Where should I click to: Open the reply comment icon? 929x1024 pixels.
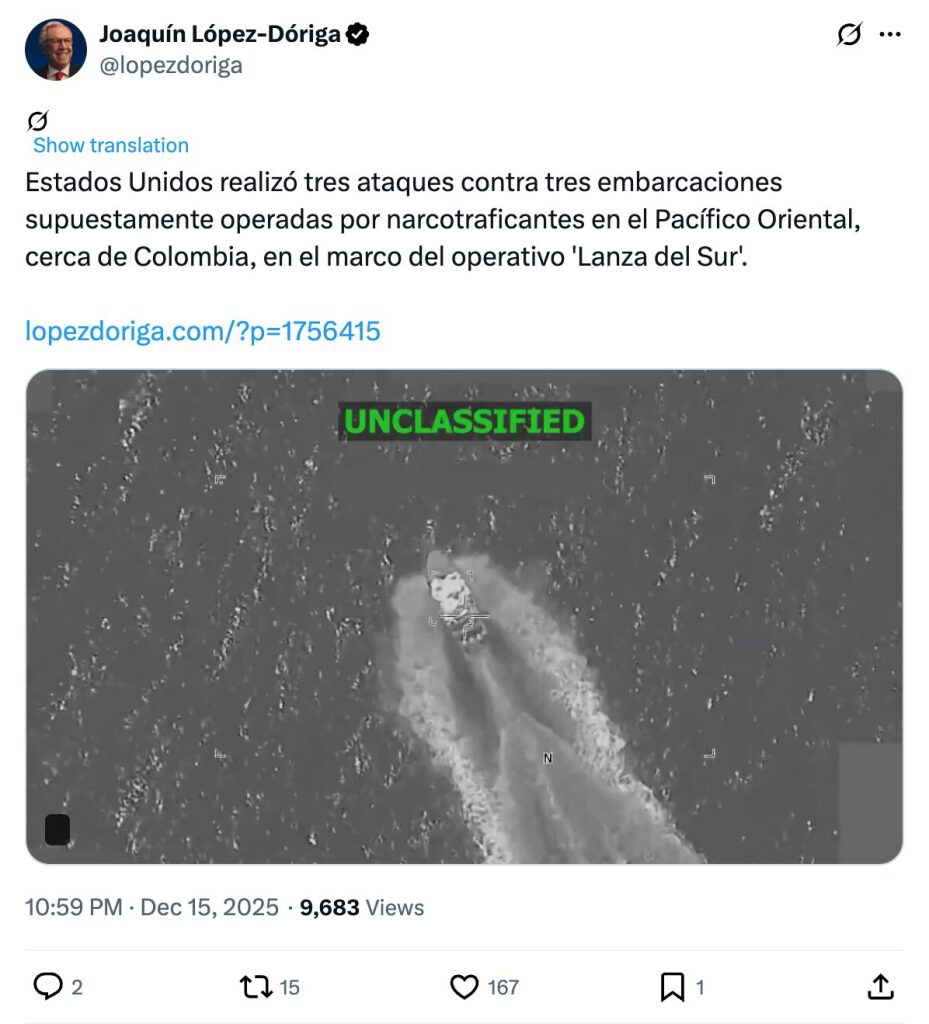[x=48, y=986]
